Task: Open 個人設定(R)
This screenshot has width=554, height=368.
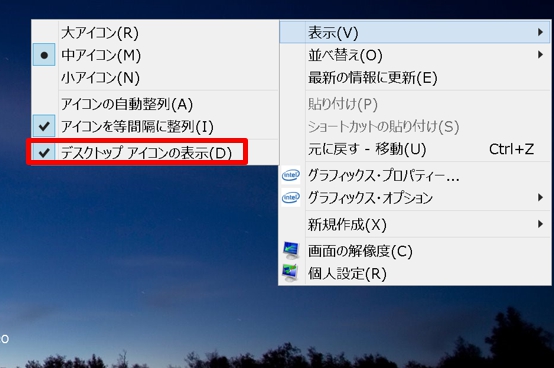Action: click(415, 273)
